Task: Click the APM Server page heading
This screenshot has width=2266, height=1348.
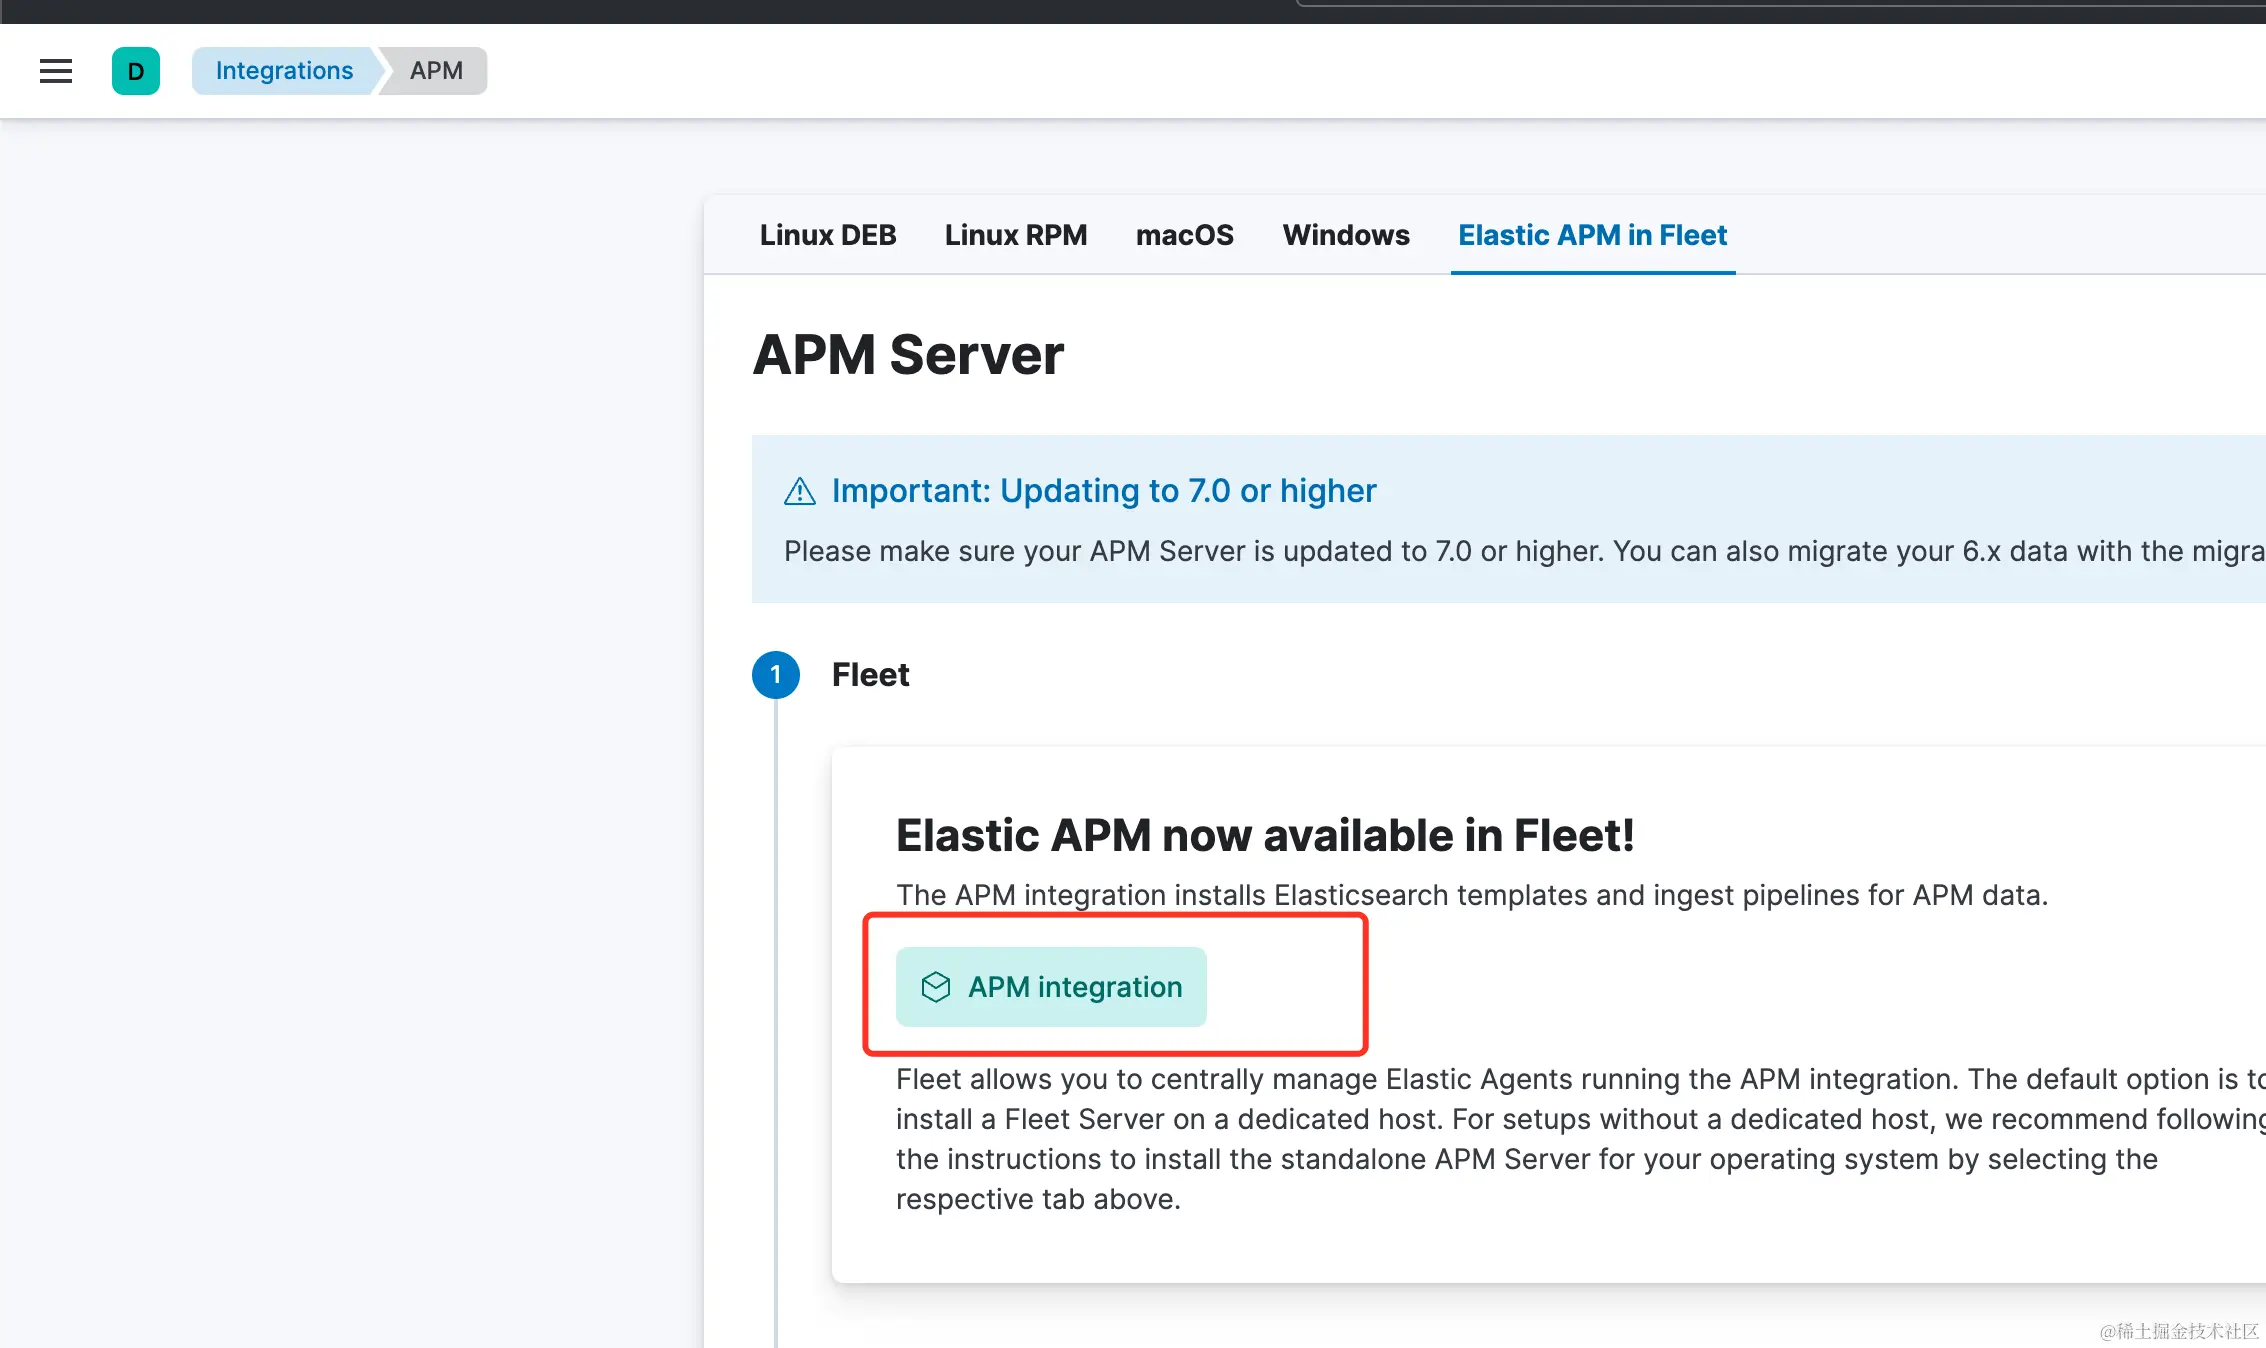Action: pyautogui.click(x=908, y=355)
